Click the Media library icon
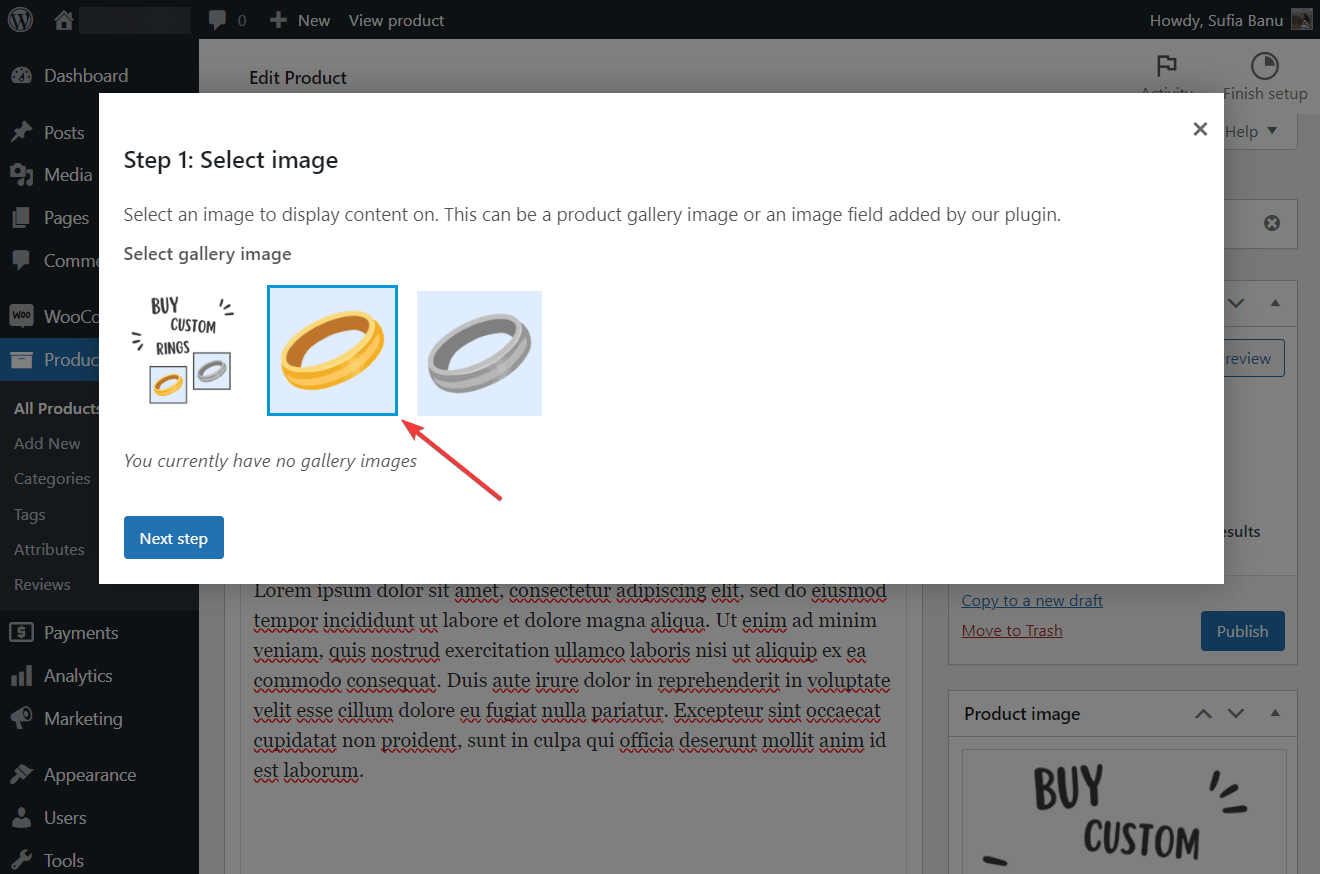1320x874 pixels. click(22, 175)
